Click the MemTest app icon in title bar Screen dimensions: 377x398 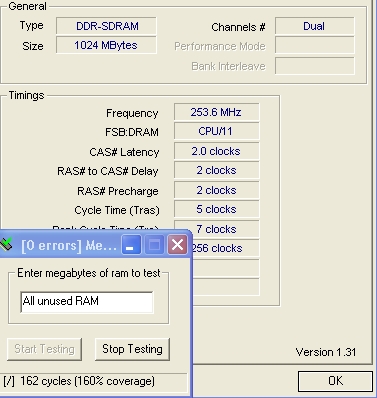[6, 245]
